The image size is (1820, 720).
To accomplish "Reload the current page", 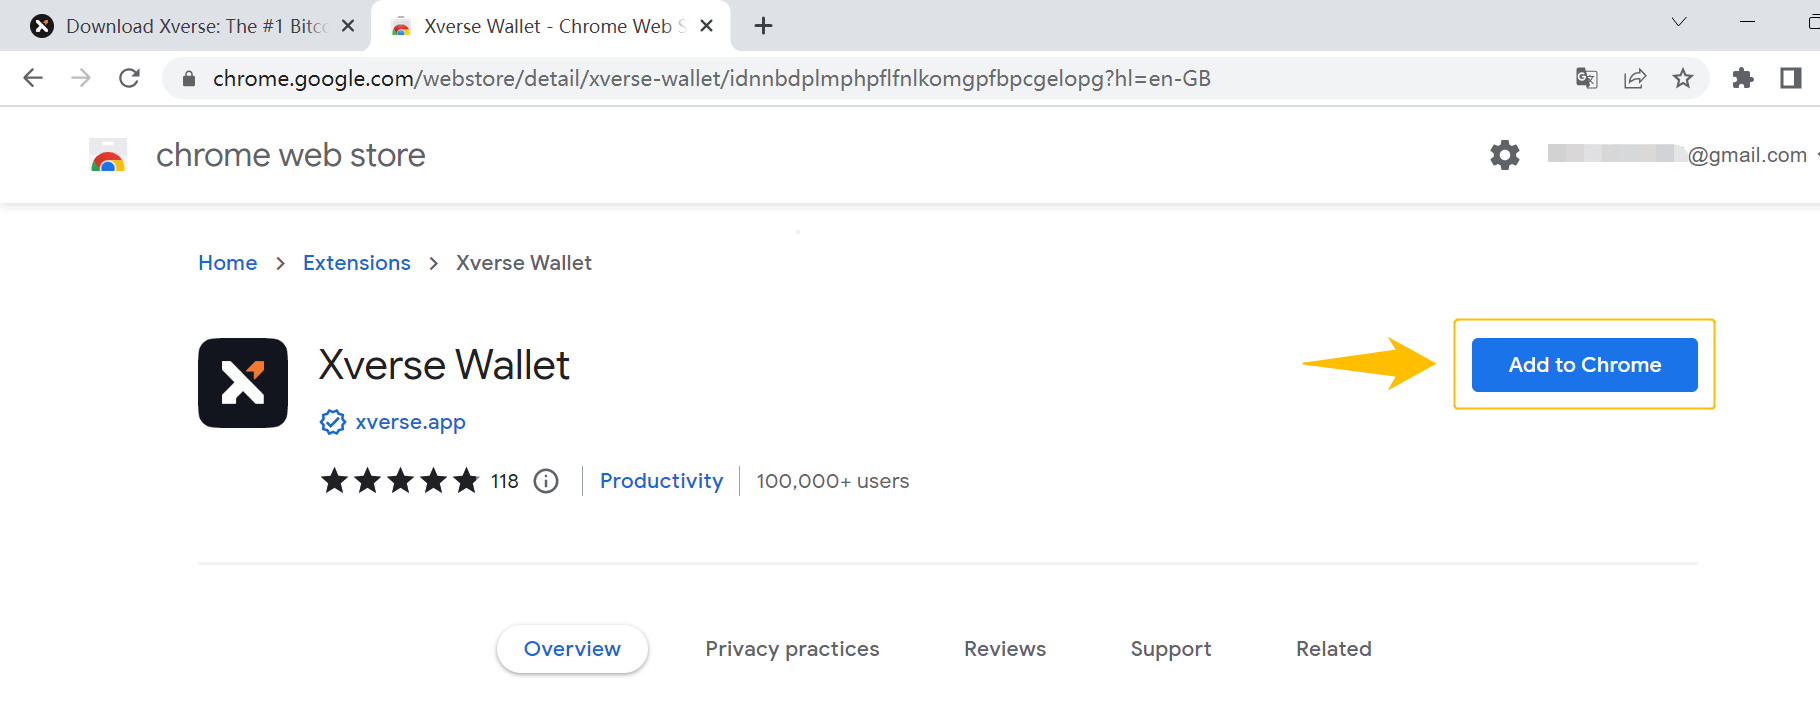I will pyautogui.click(x=129, y=78).
